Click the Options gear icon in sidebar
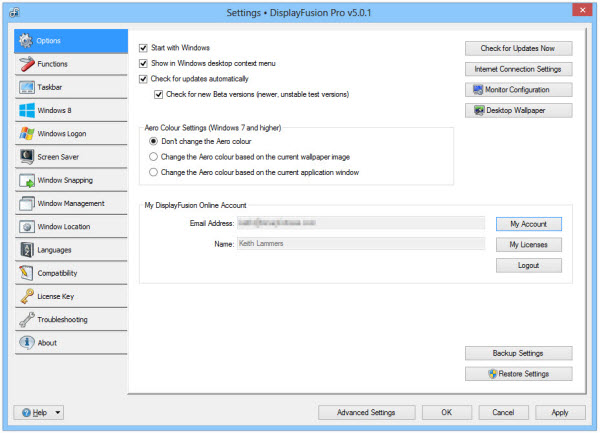The image size is (600, 433). point(26,41)
